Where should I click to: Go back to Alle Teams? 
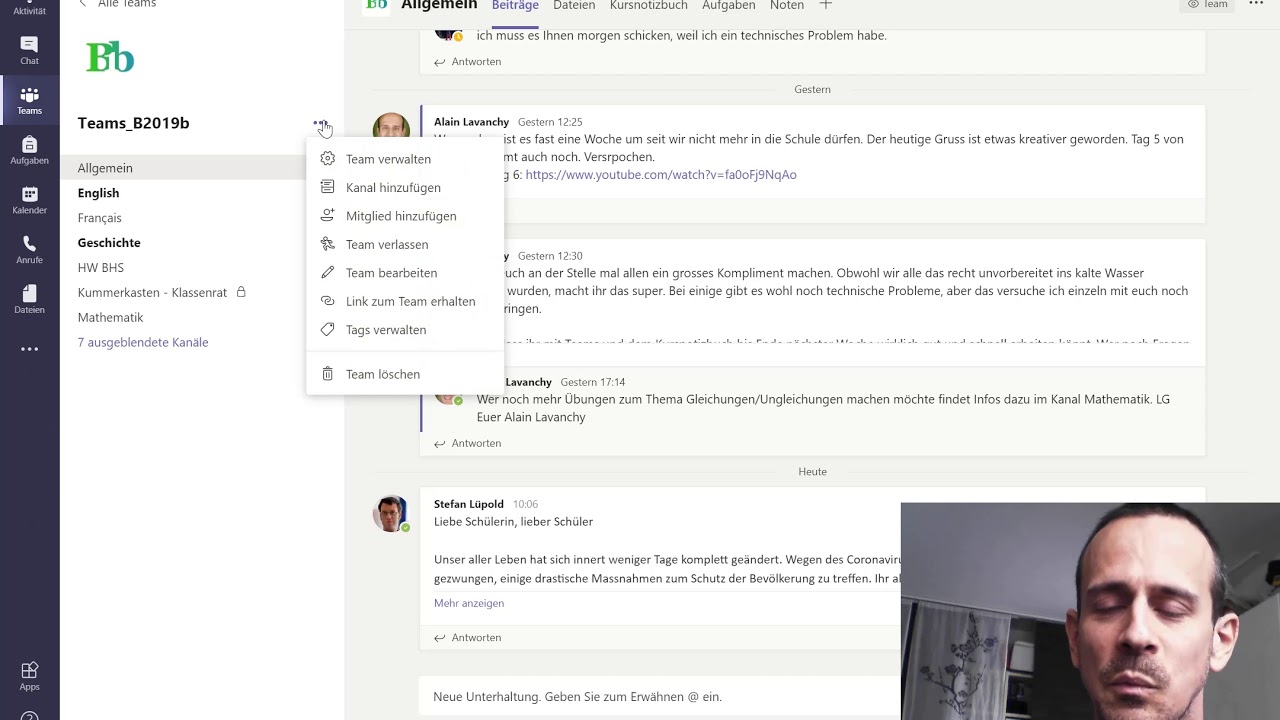tap(118, 4)
